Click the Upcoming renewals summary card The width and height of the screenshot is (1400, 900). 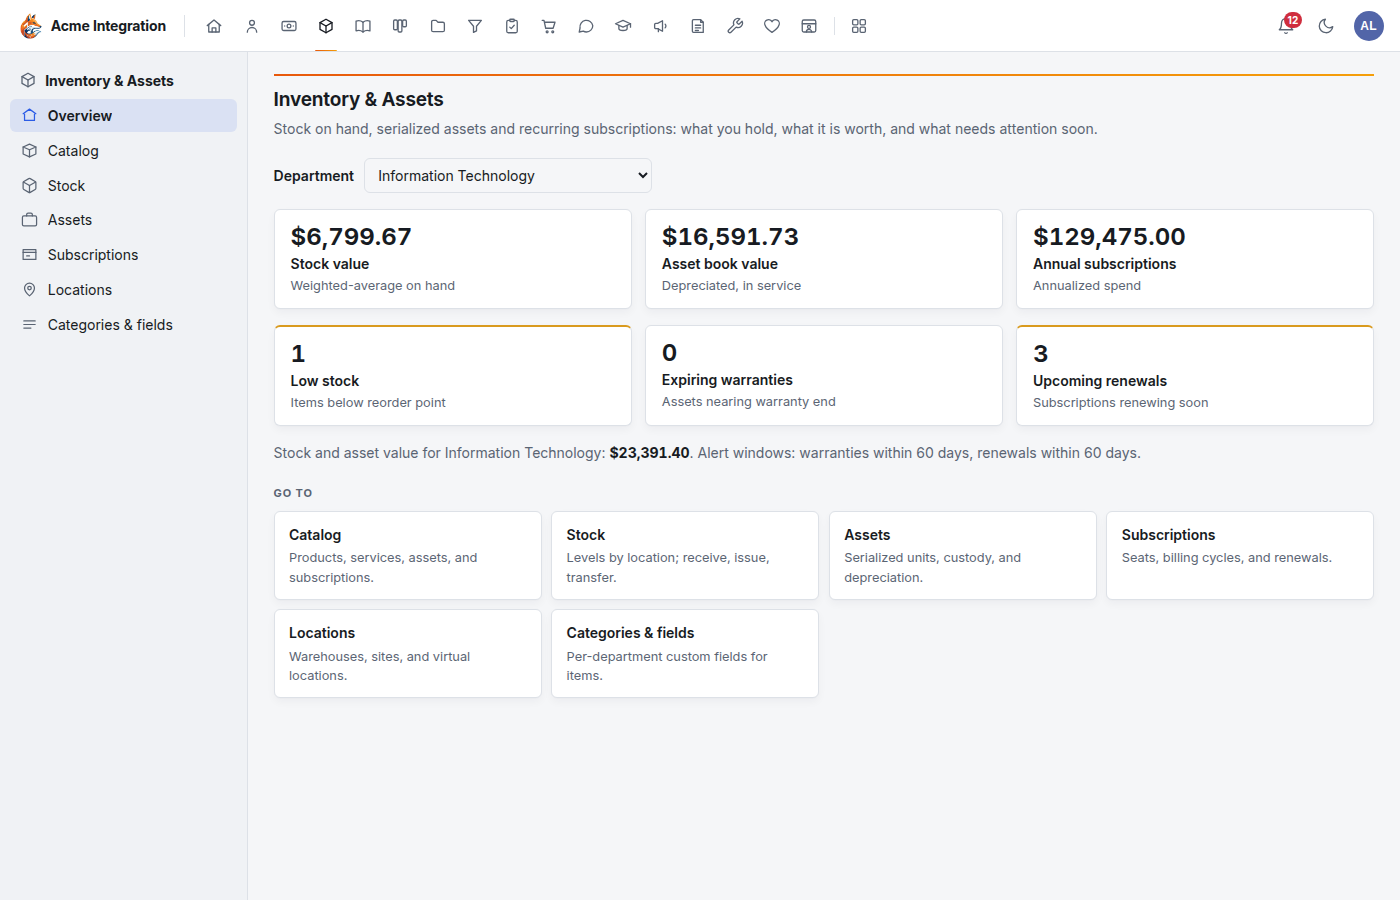pos(1195,376)
